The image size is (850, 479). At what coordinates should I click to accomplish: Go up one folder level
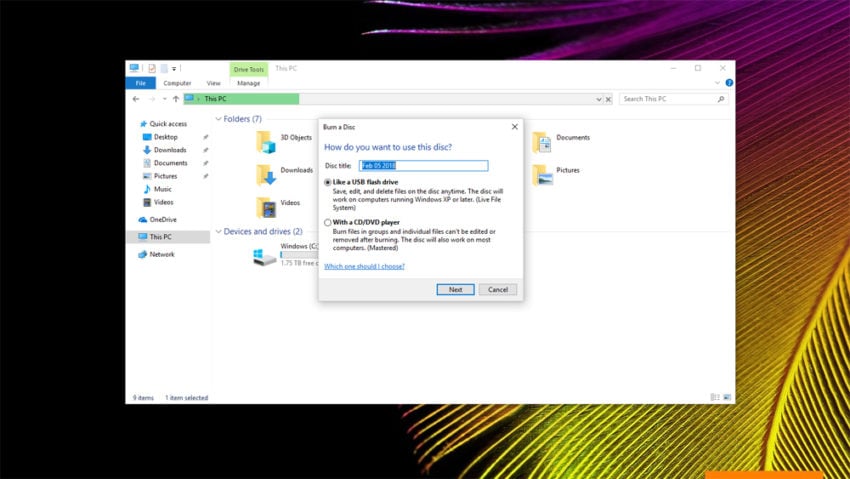176,99
